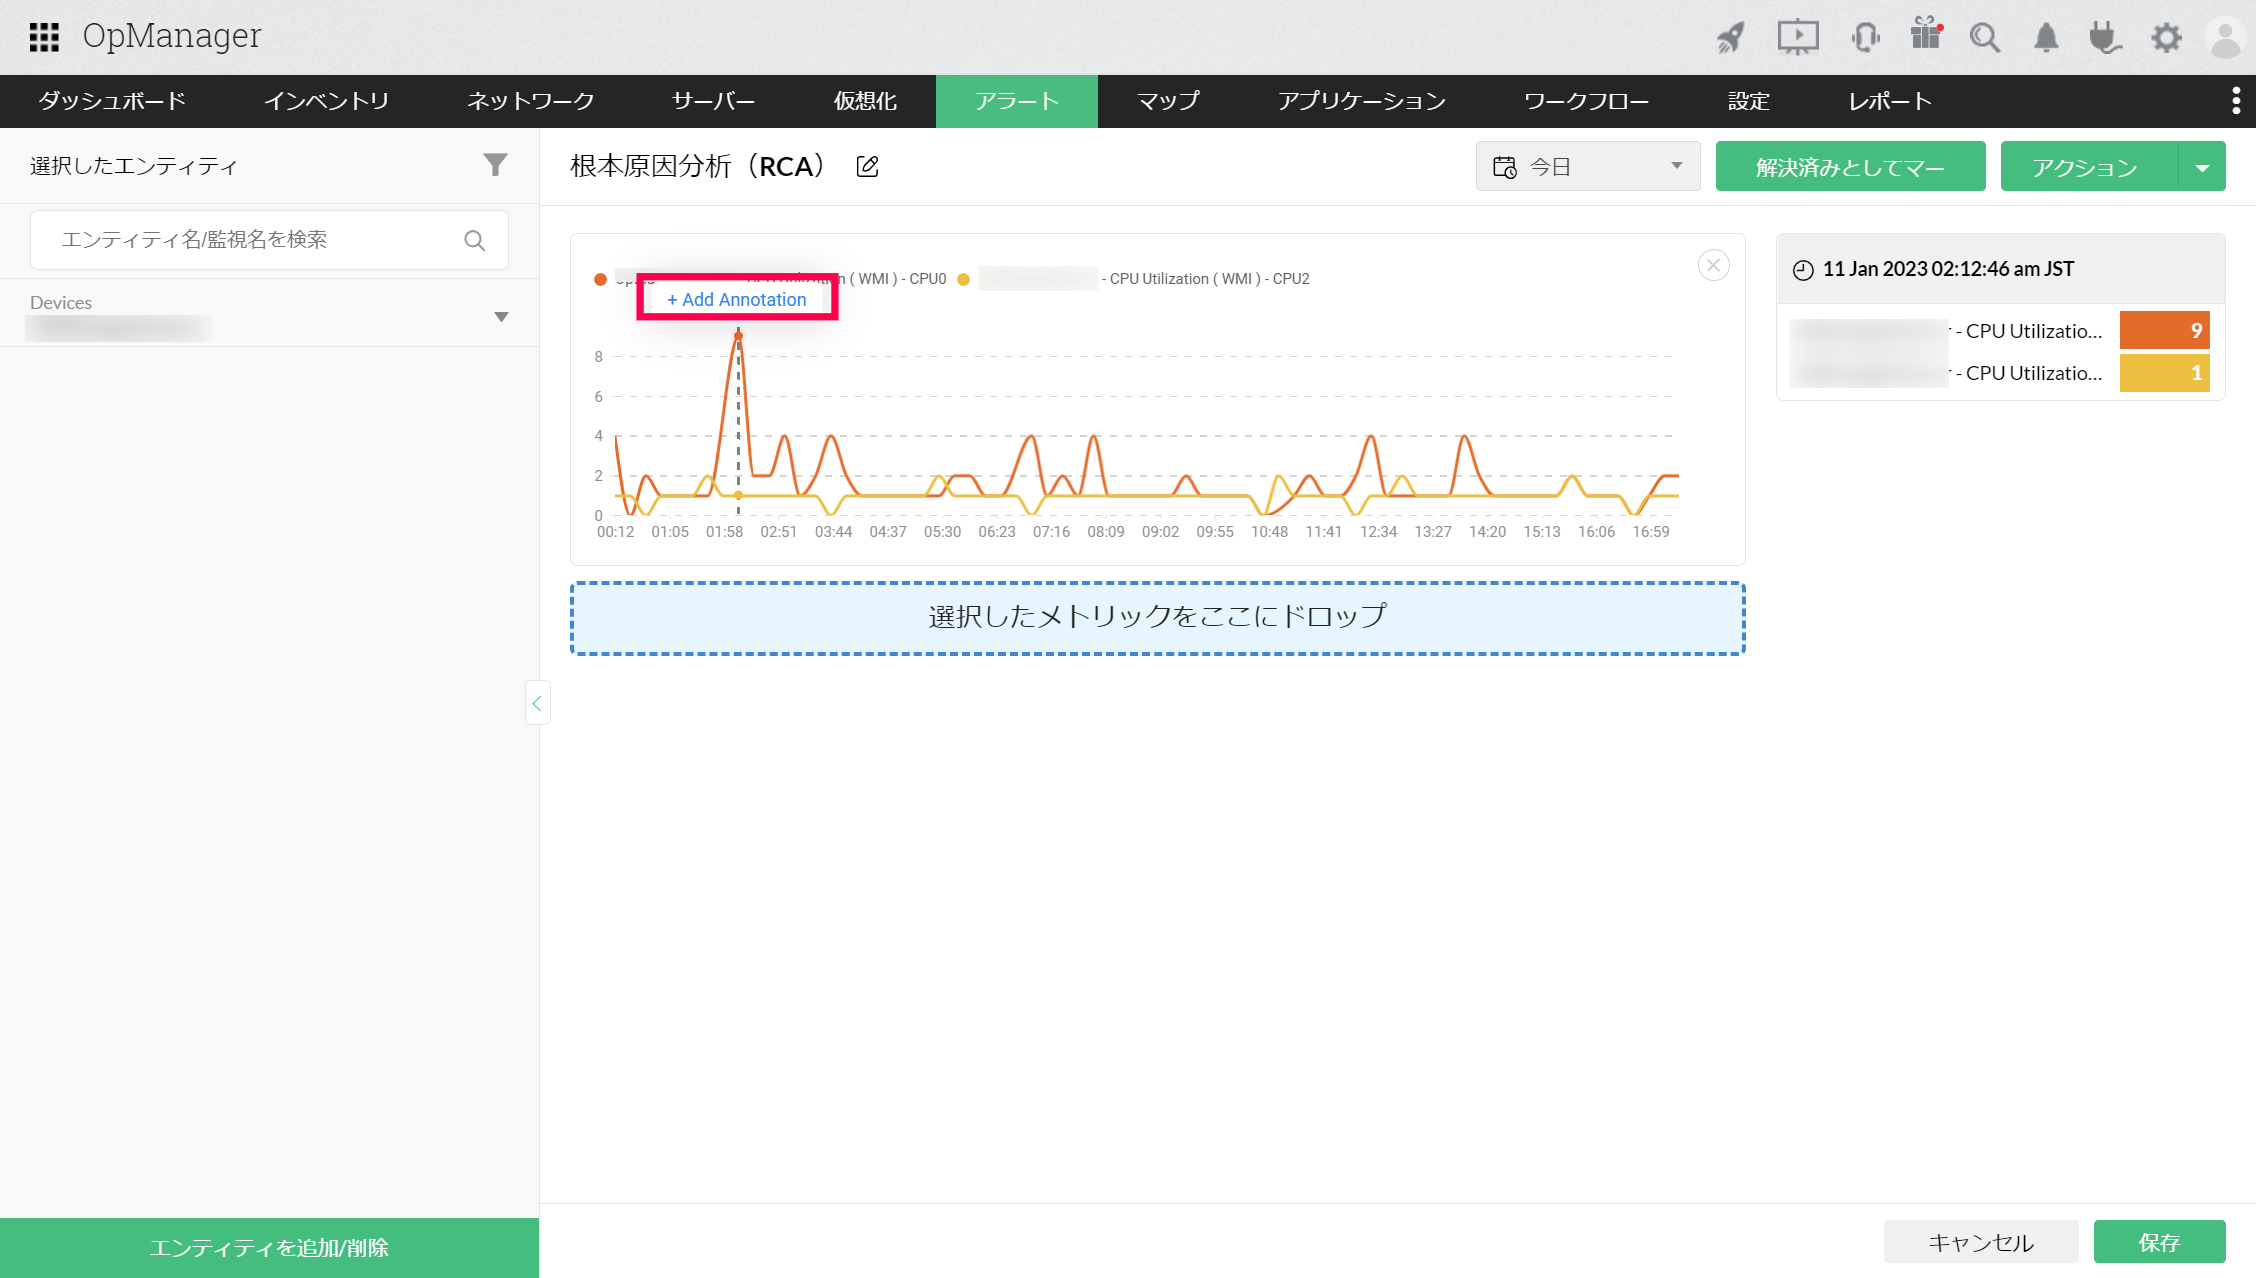Collapse the left entity panel
This screenshot has height=1278, width=2256.
coord(537,704)
